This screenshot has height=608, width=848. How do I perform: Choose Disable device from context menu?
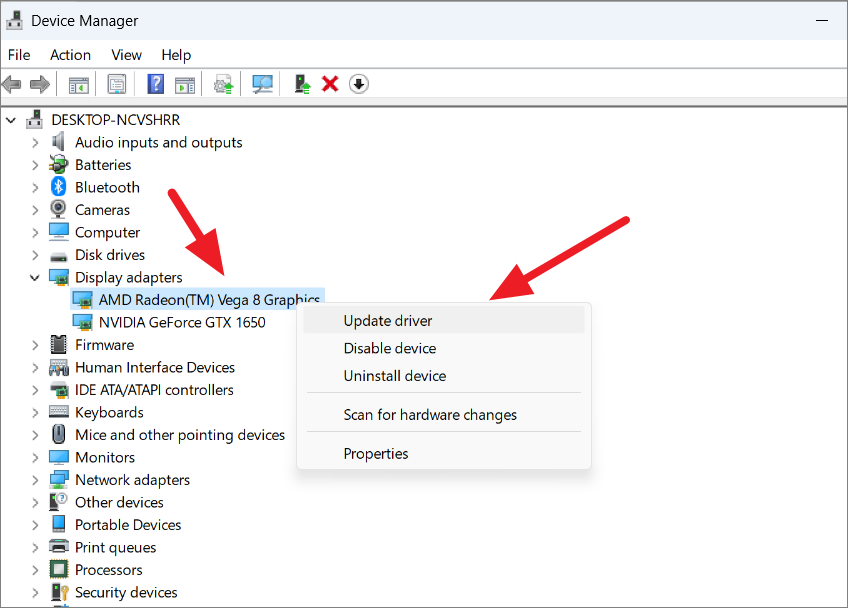tap(443, 348)
